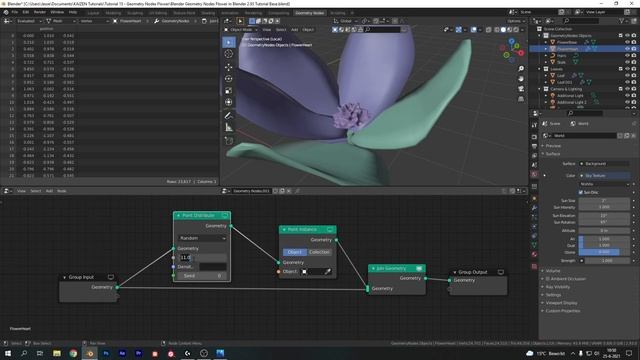Toggle visibility of Additional Light
640x360 pixels.
coord(627,96)
